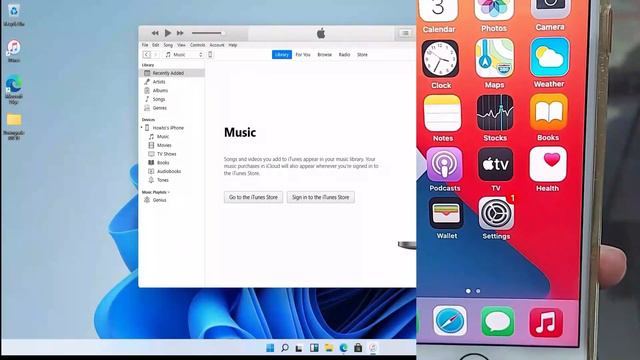Switch to the Browse tab
This screenshot has height=360, width=640.
324,55
